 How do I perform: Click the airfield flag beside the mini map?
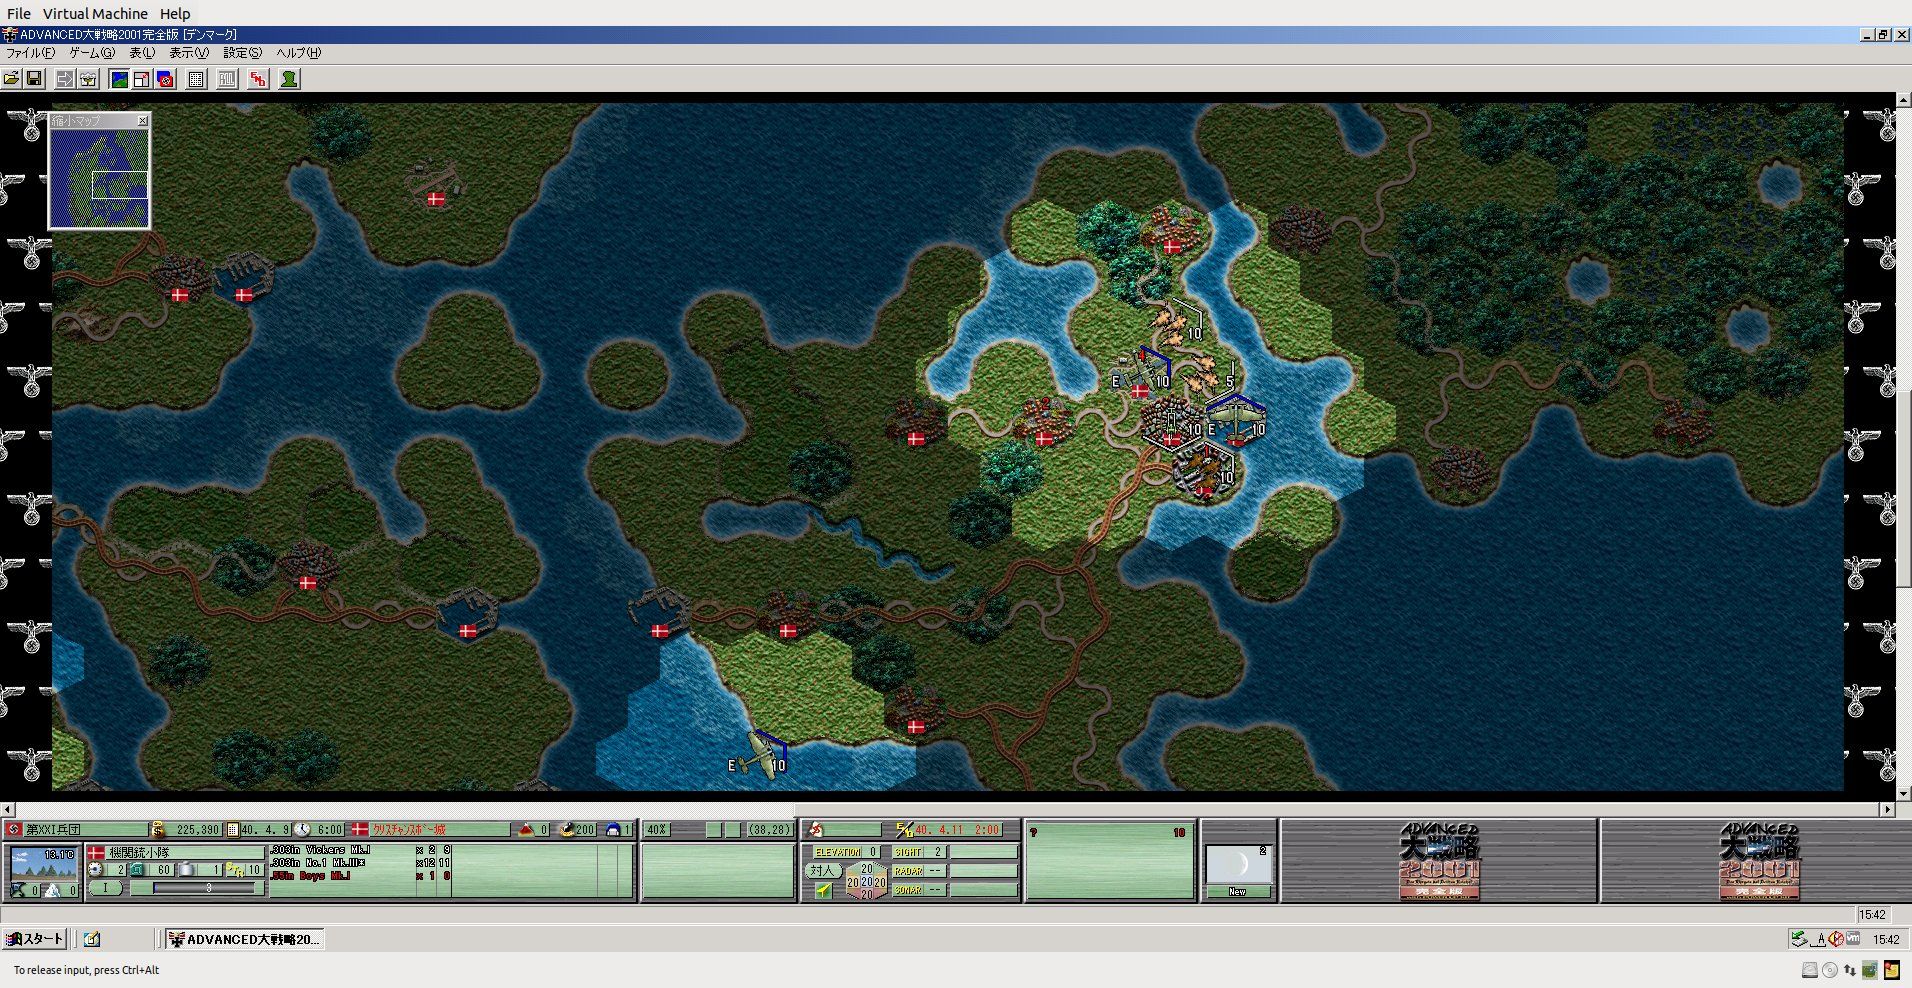(x=436, y=199)
